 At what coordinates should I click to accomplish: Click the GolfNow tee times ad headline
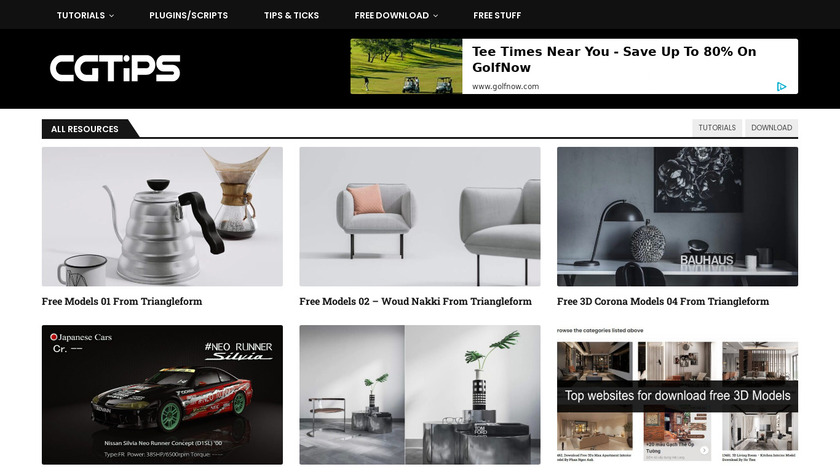[614, 59]
